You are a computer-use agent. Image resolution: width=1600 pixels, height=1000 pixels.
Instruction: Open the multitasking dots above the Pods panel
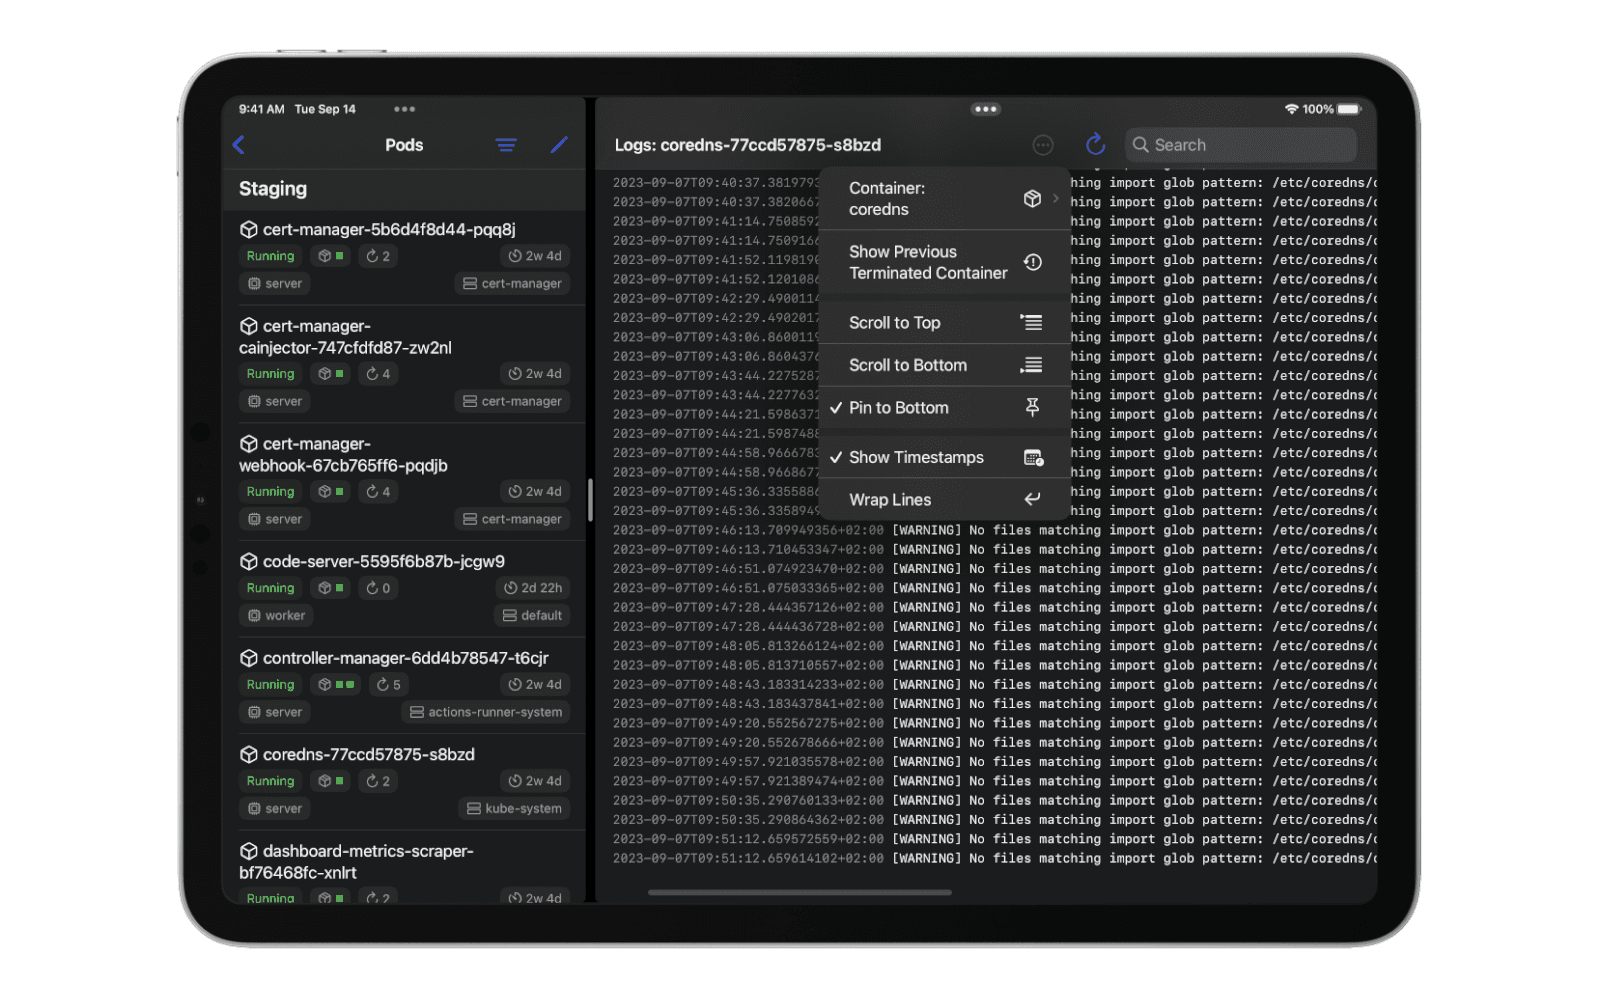[x=404, y=109]
